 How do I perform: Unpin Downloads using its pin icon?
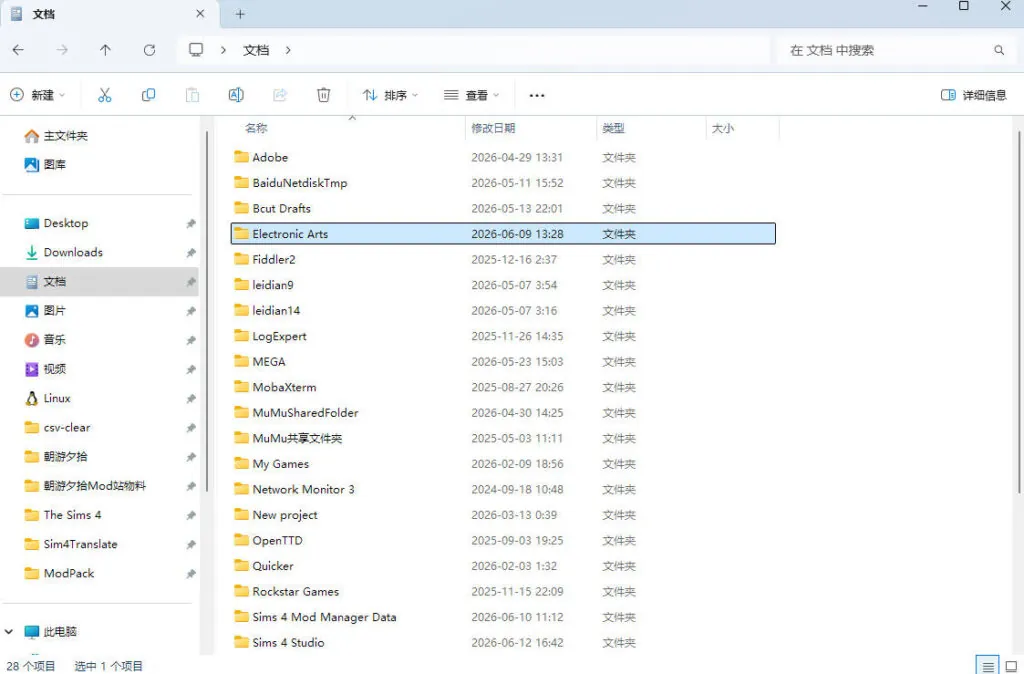click(191, 253)
